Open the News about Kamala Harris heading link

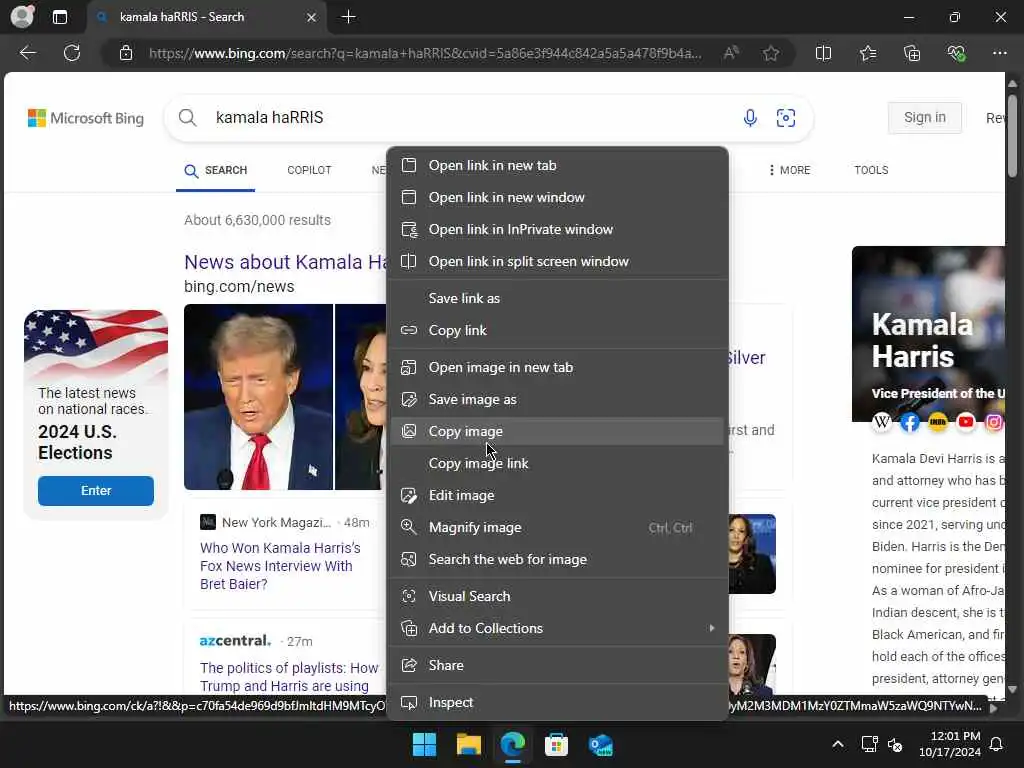[x=285, y=262]
